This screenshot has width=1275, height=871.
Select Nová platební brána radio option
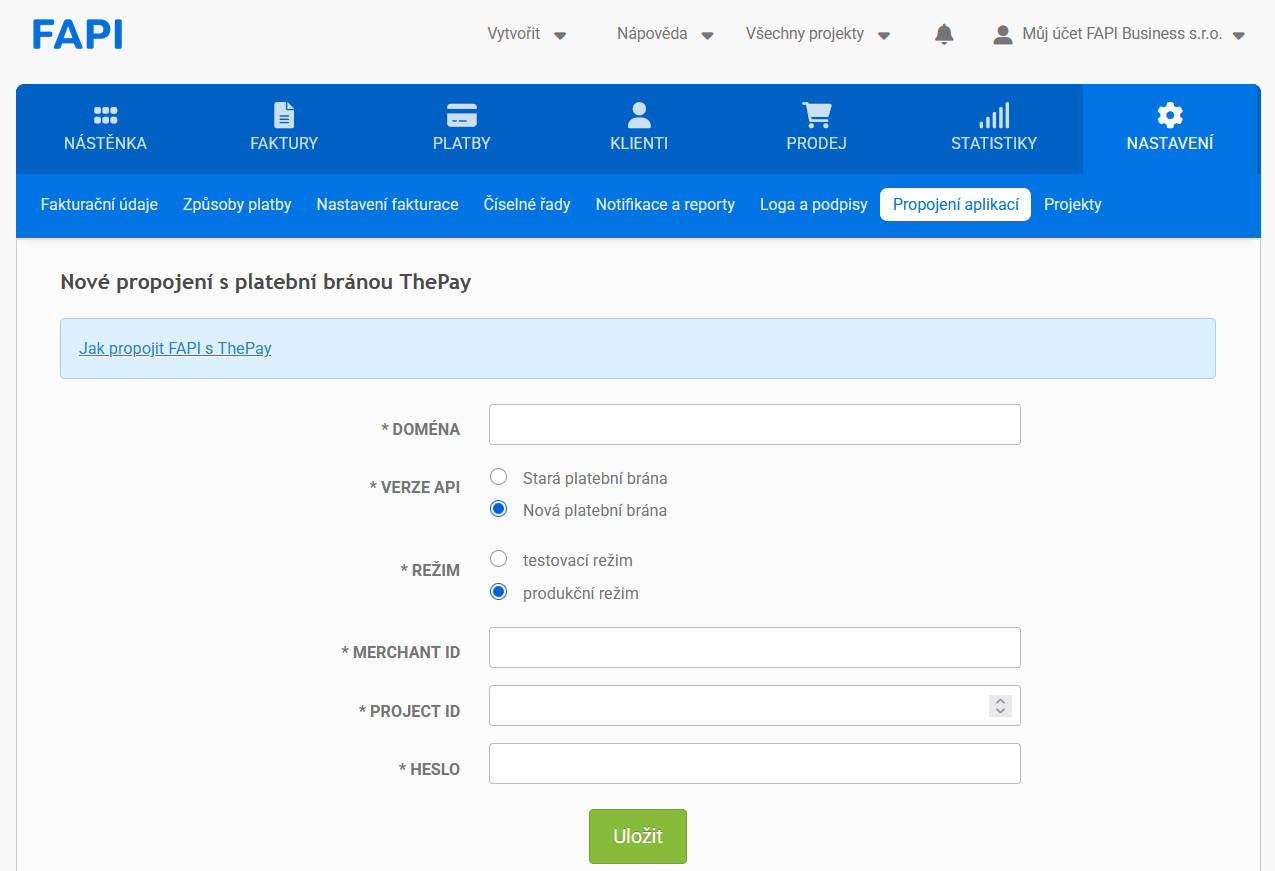coord(499,509)
